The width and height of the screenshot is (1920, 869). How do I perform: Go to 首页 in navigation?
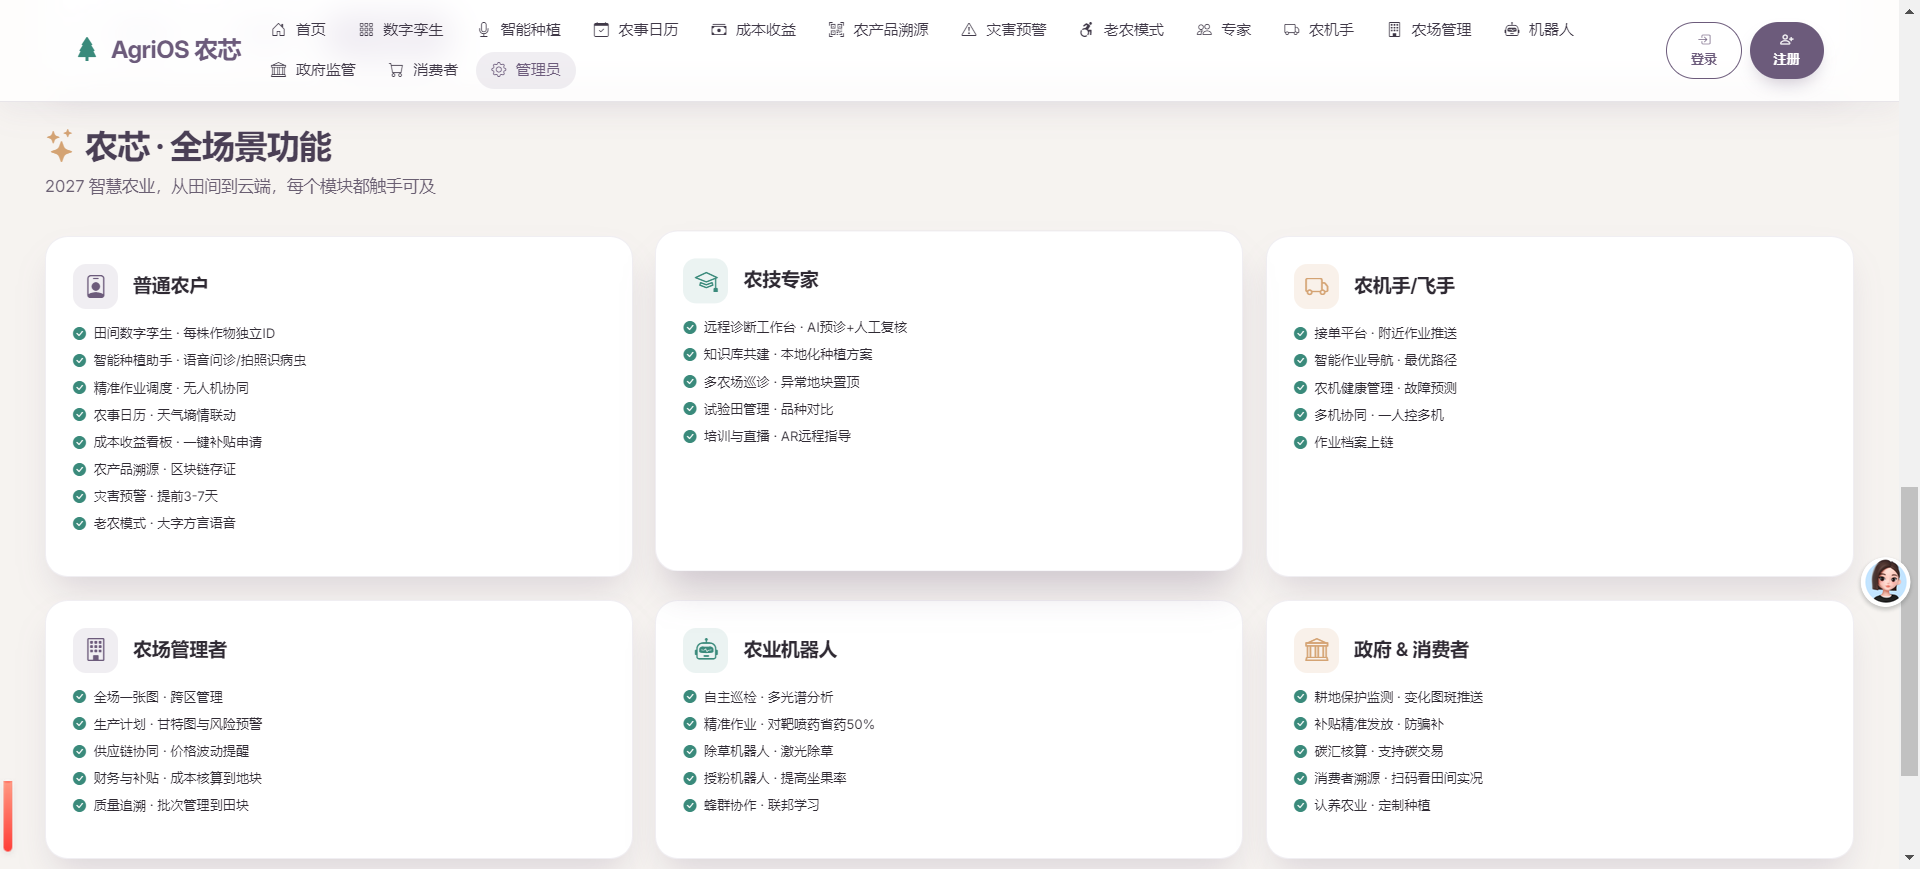click(298, 30)
